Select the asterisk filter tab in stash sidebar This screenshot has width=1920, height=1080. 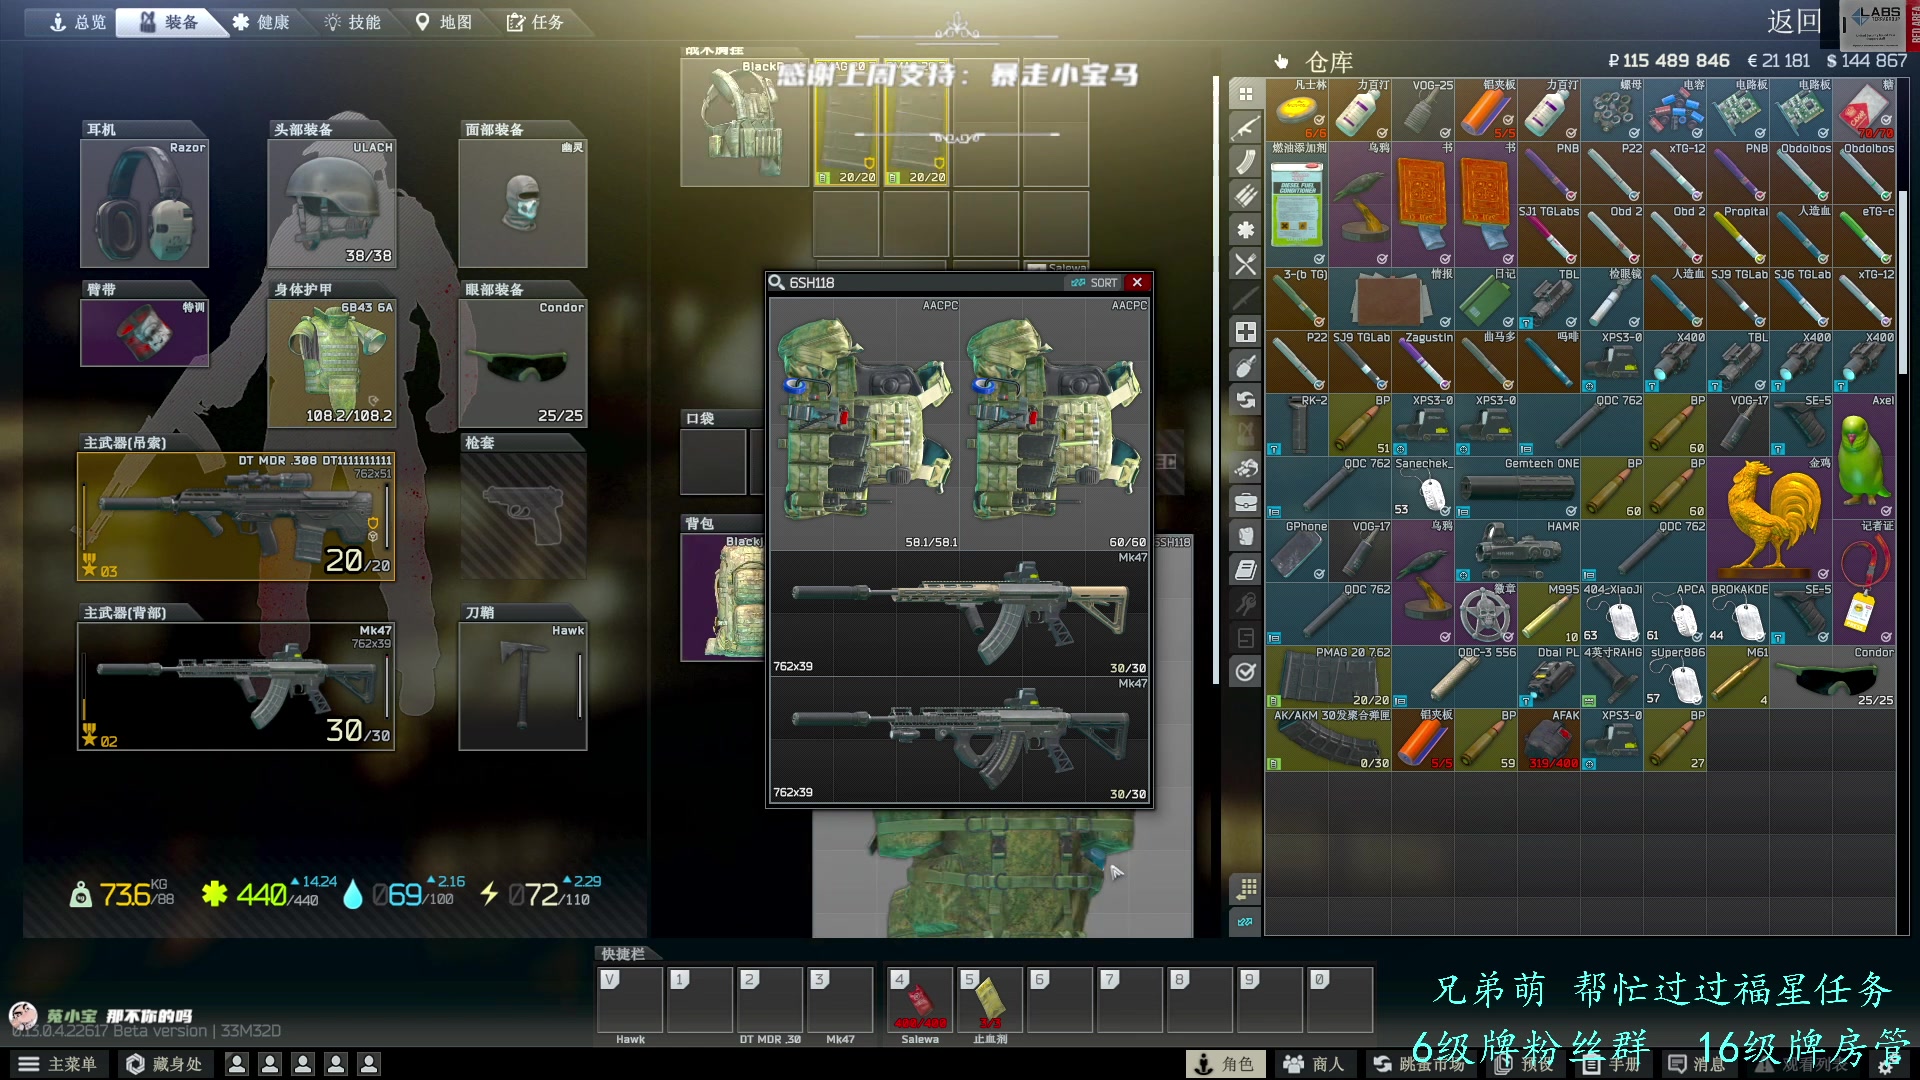(x=1245, y=230)
